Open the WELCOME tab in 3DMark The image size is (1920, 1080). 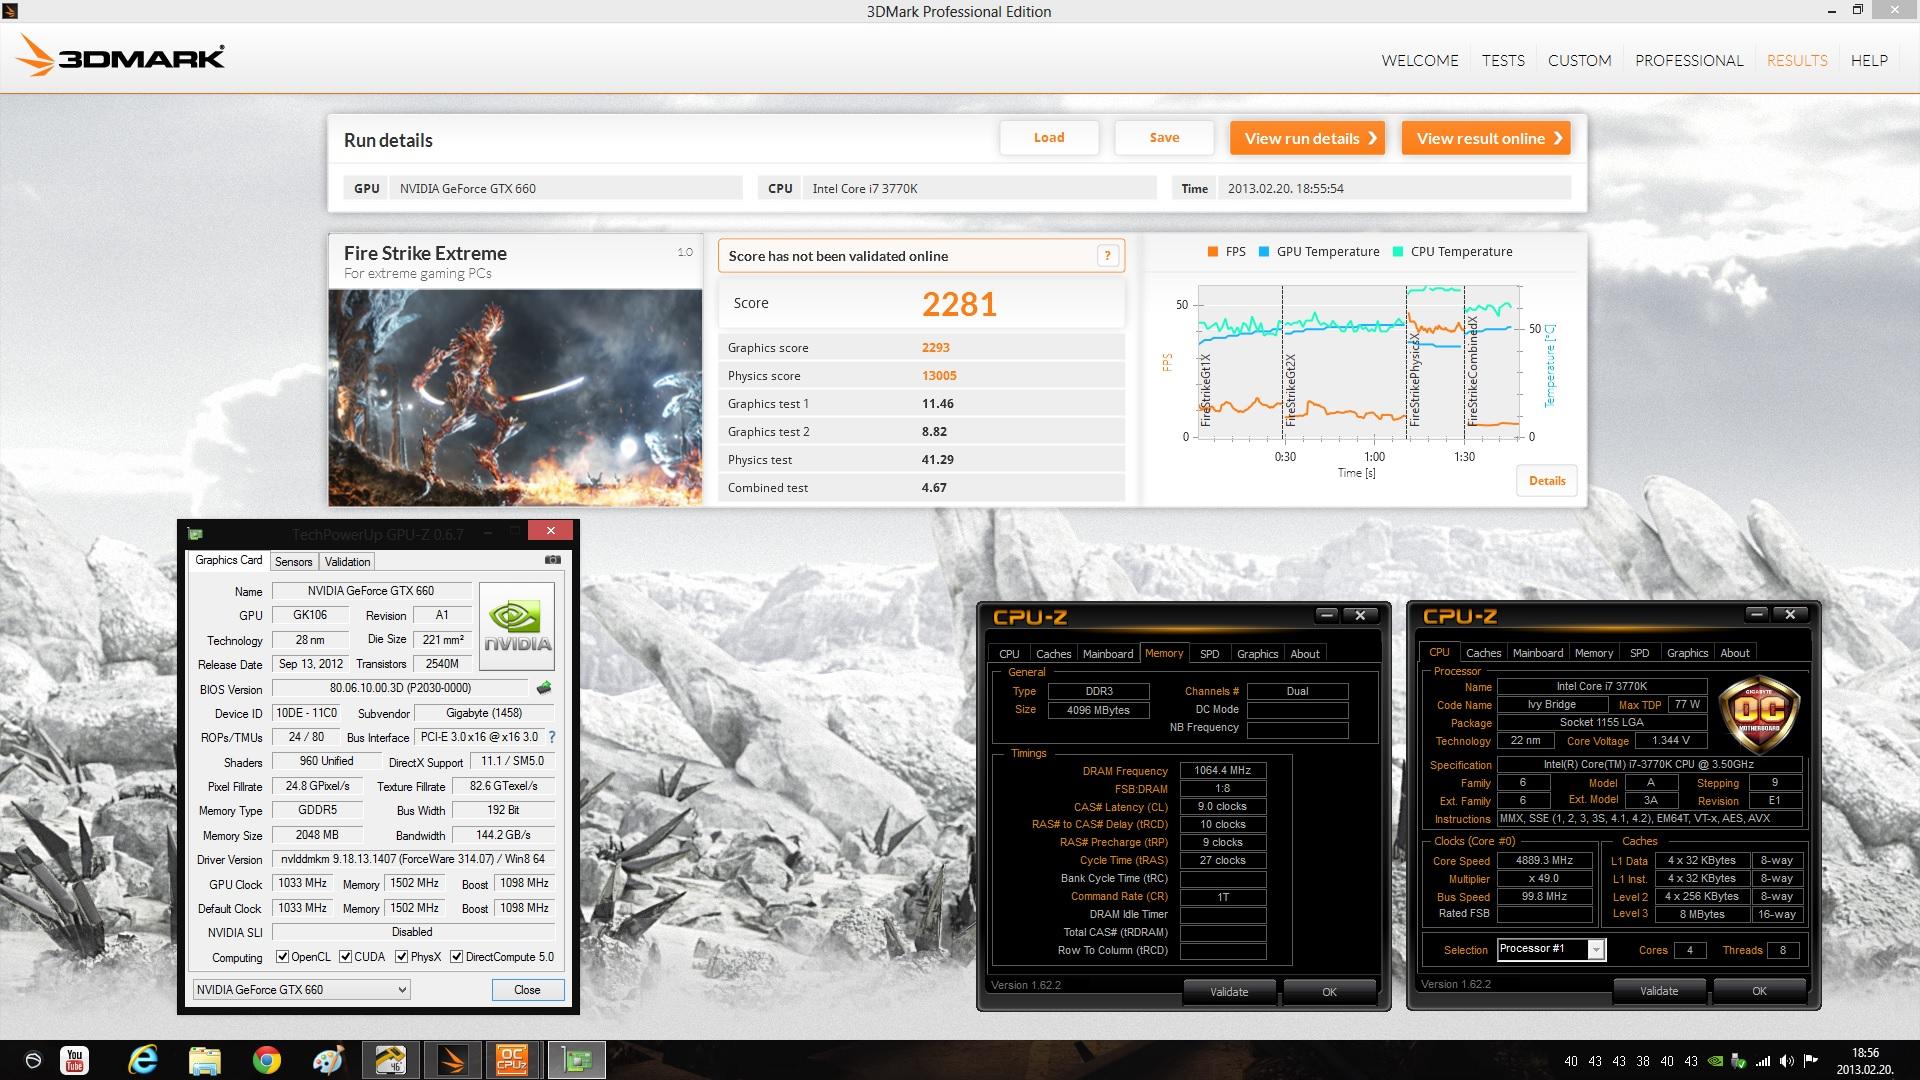[1420, 61]
